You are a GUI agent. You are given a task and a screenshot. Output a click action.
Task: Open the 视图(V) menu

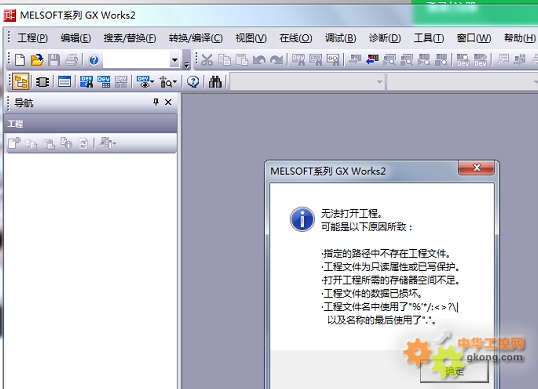pos(251,38)
